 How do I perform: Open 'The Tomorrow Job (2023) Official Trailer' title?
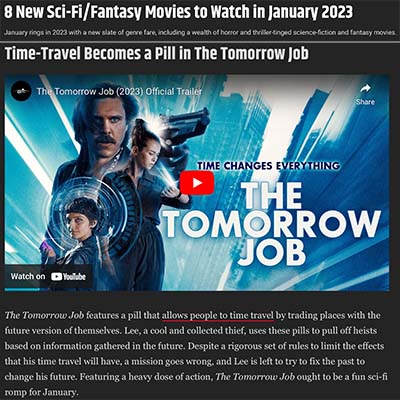pyautogui.click(x=119, y=91)
